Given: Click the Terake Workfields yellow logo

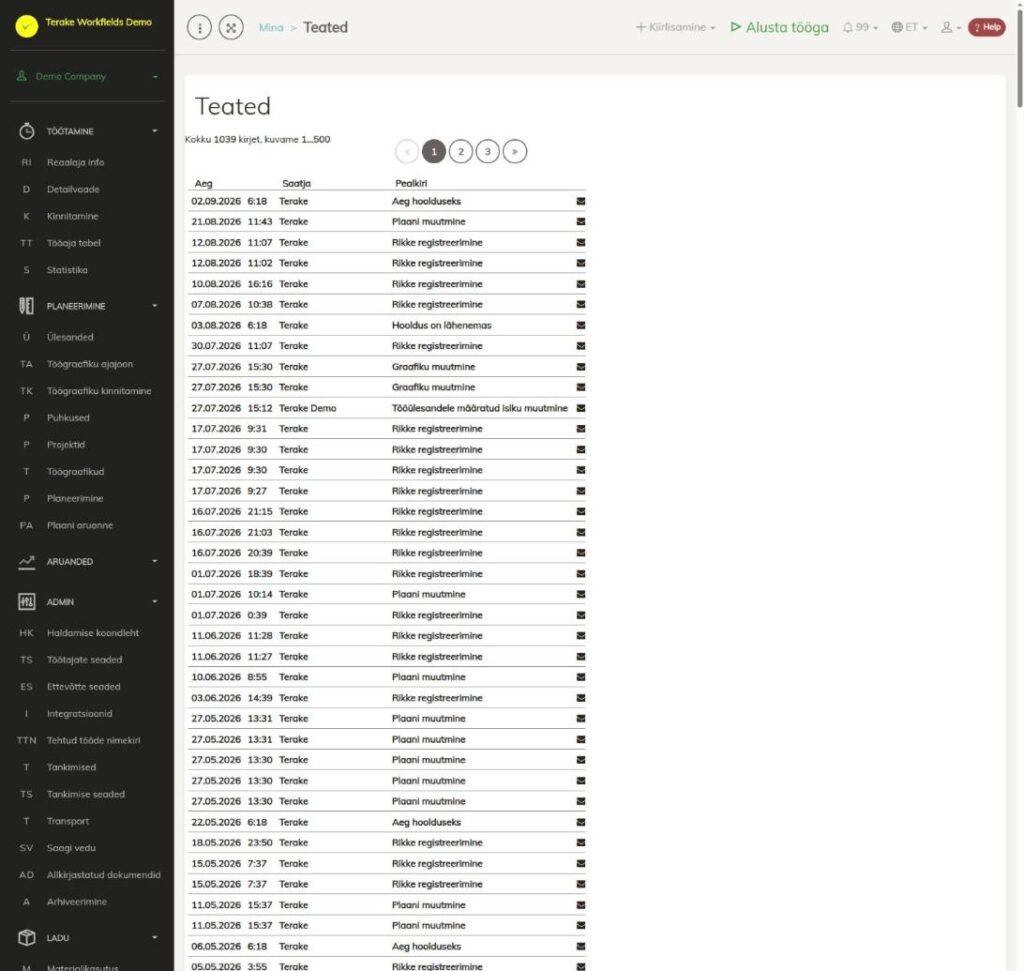Looking at the screenshot, I should click(x=27, y=26).
